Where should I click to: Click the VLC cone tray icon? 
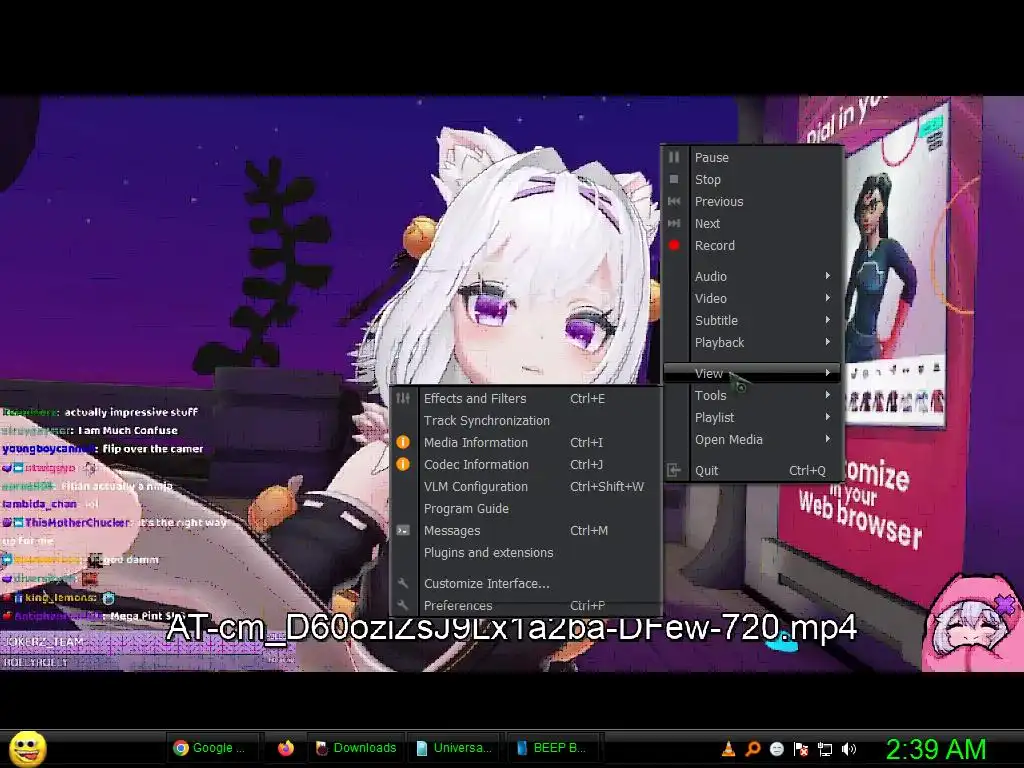tap(728, 749)
